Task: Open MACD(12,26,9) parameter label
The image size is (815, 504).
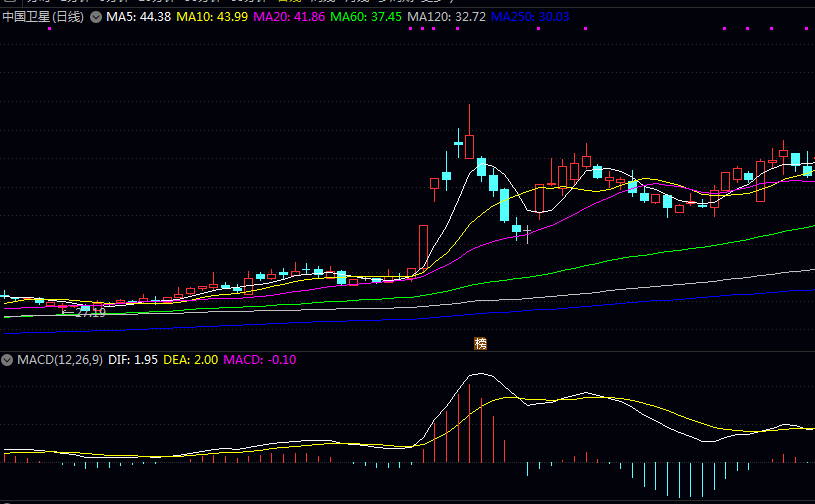Action: [57, 360]
